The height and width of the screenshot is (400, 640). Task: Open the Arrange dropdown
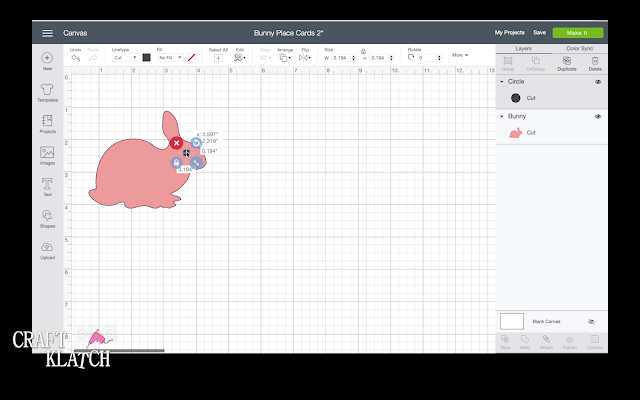[x=285, y=58]
